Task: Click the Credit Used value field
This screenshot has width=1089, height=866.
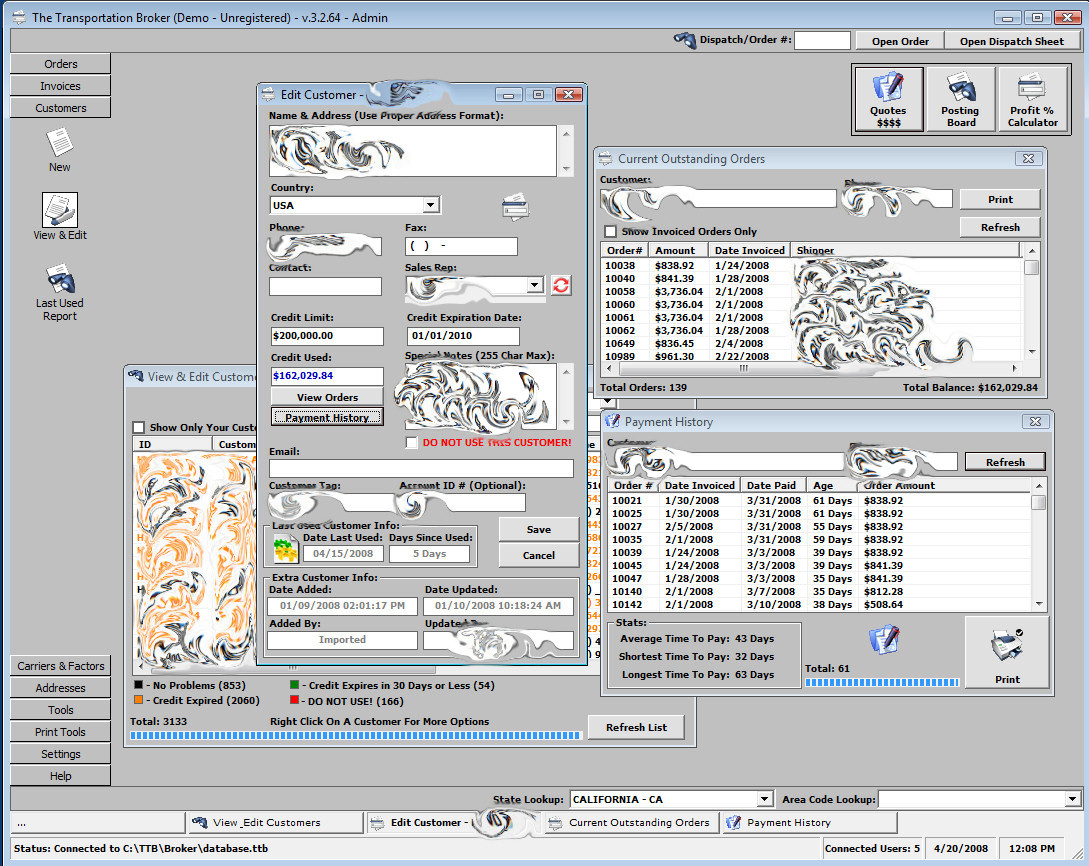Action: (327, 376)
